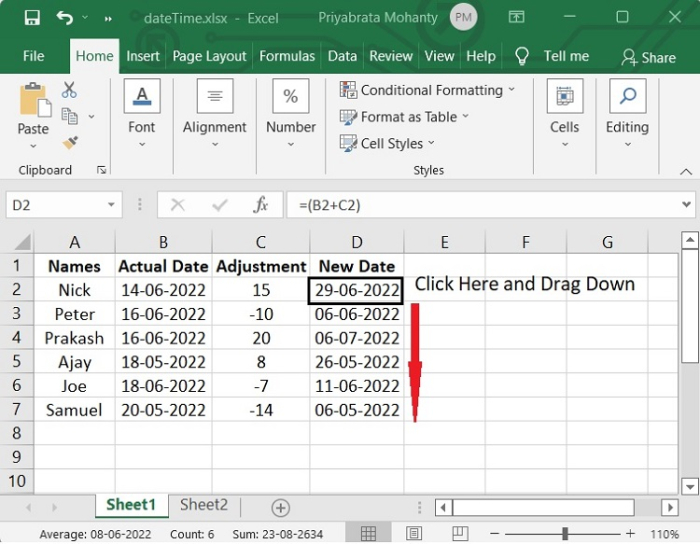700x544 pixels.
Task: Click the Undo arrow icon
Action: click(65, 18)
